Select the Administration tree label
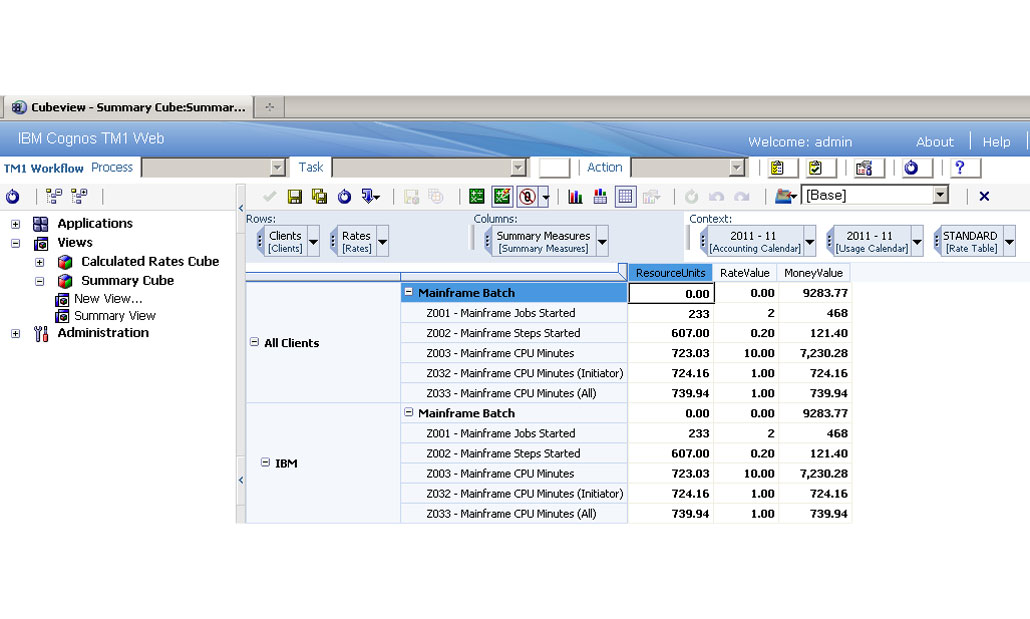The height and width of the screenshot is (619, 1030). click(x=103, y=332)
